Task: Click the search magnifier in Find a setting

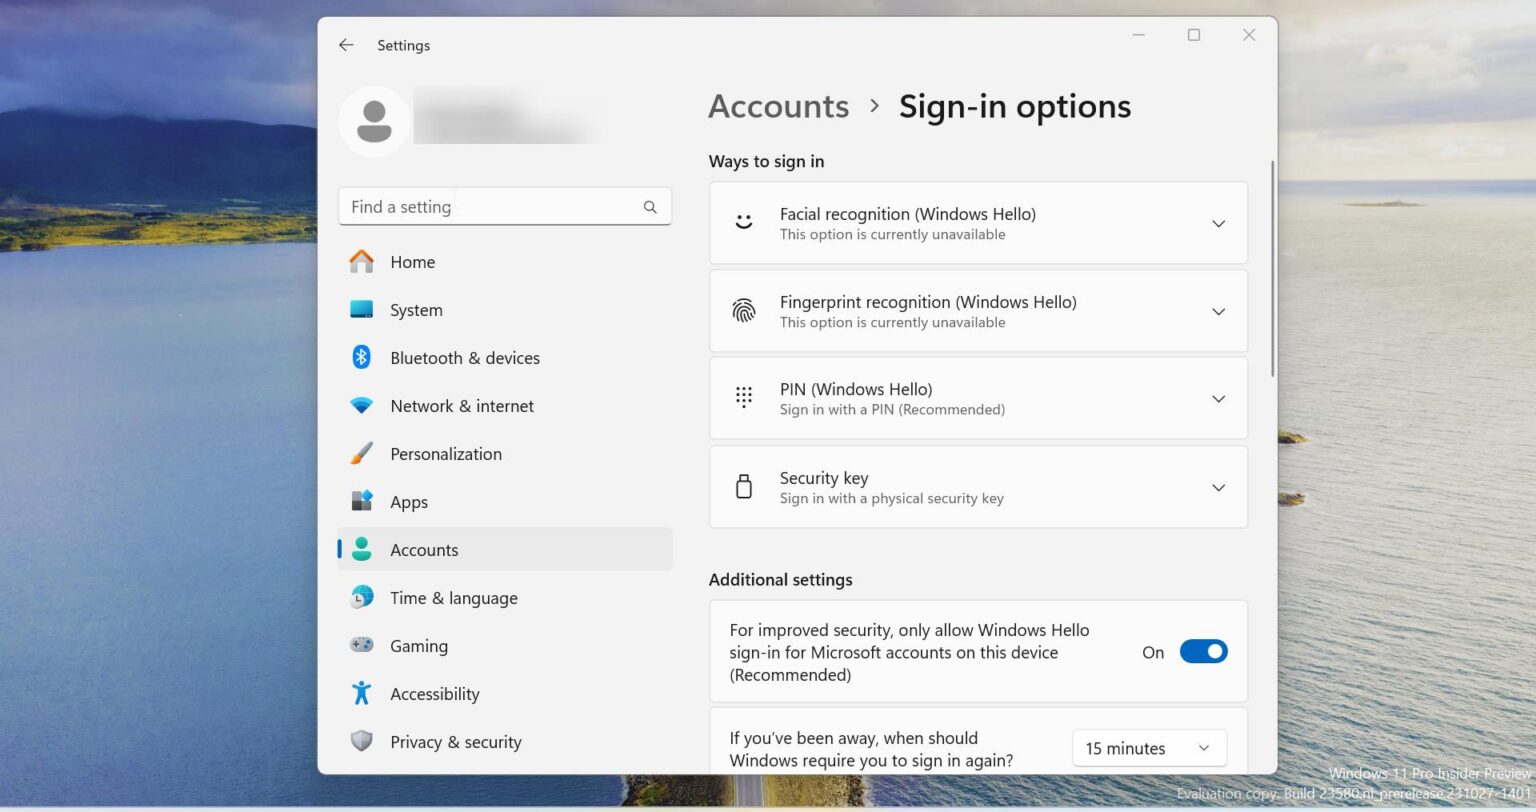Action: coord(650,206)
